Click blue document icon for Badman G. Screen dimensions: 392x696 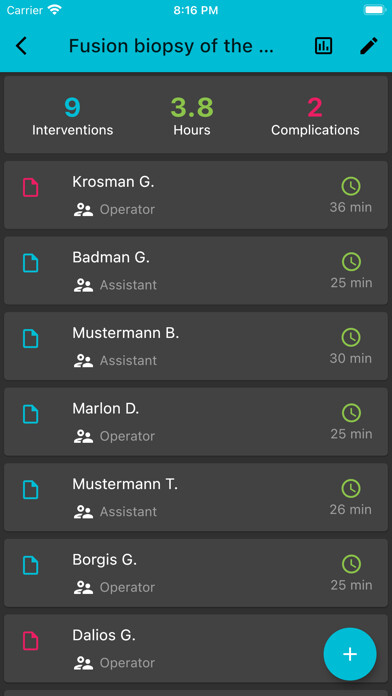(31, 263)
